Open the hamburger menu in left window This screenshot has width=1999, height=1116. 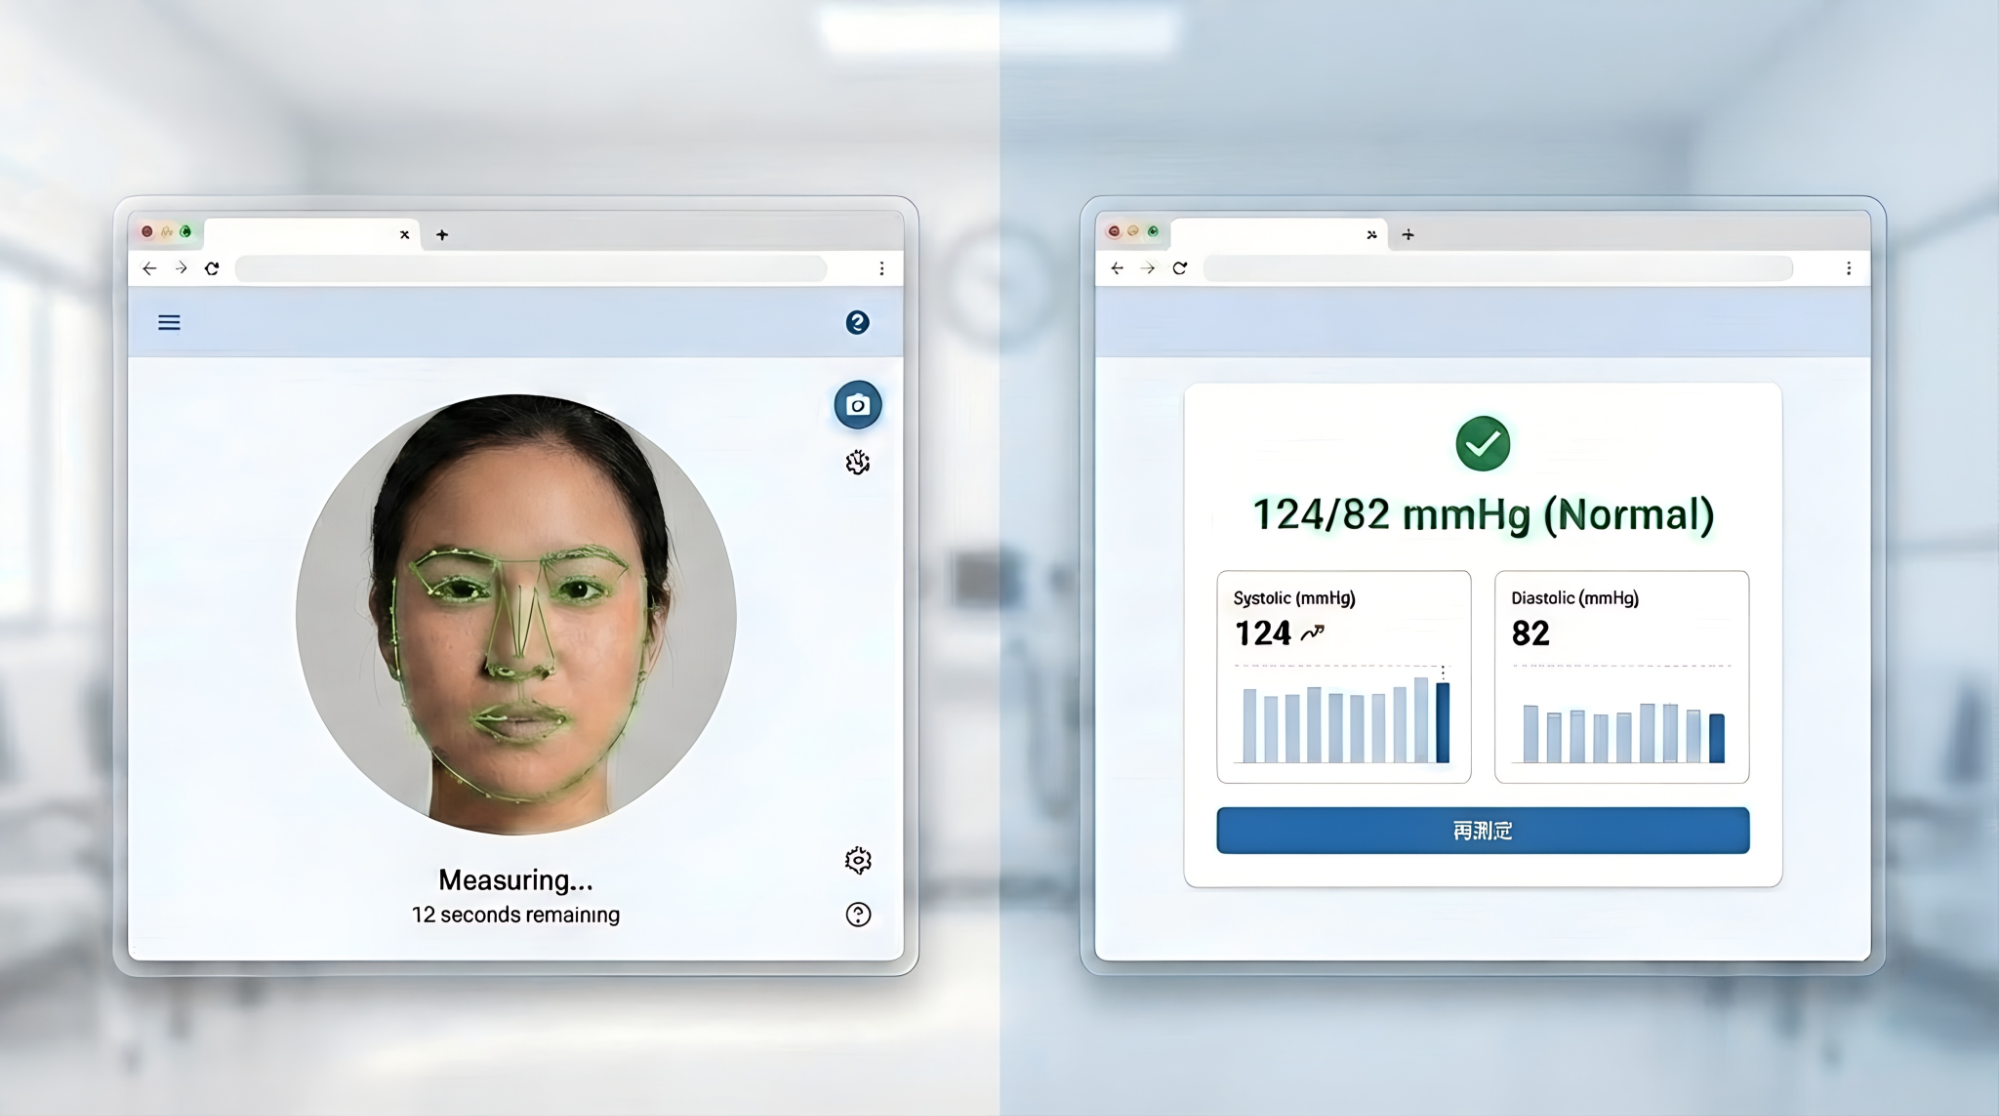point(169,322)
